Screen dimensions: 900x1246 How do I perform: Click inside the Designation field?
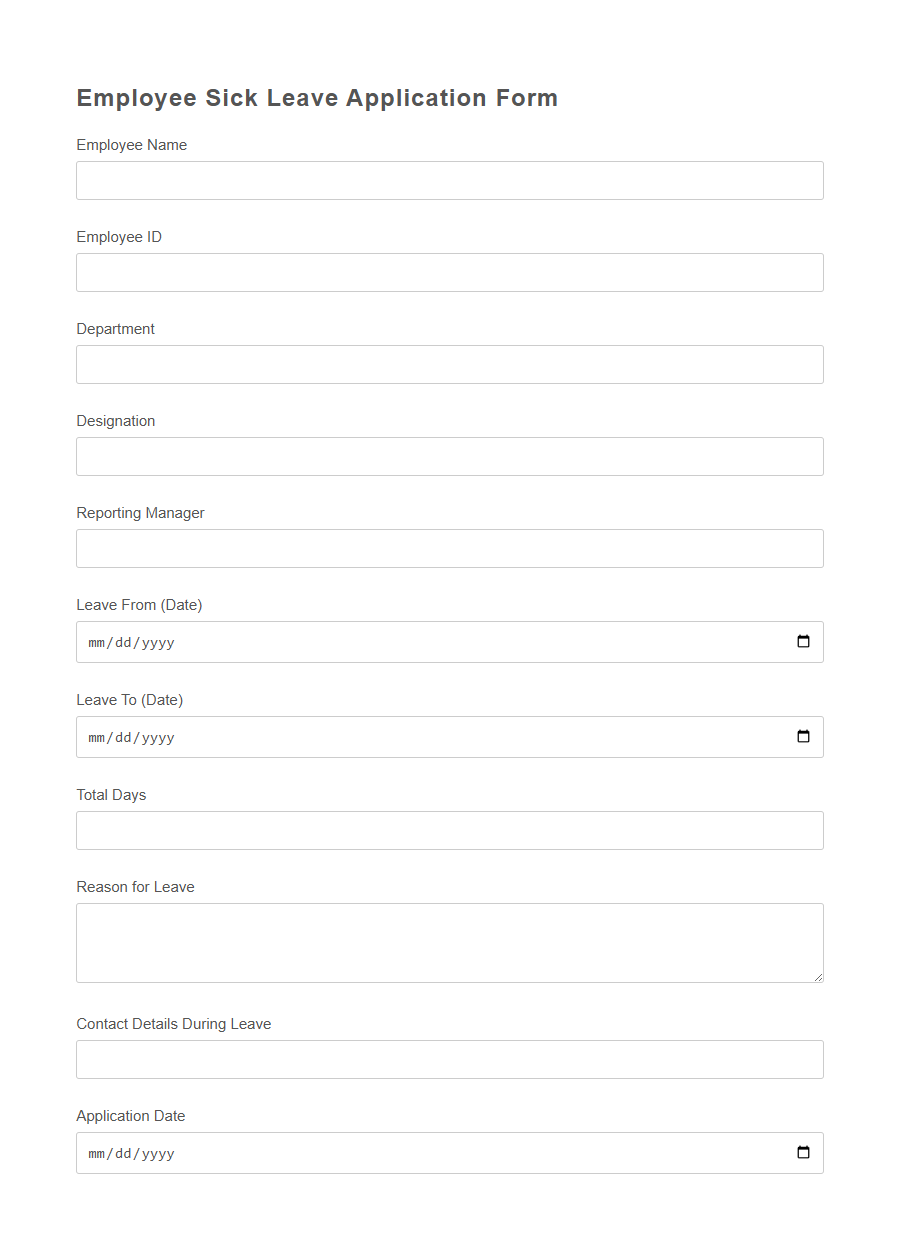coord(449,456)
